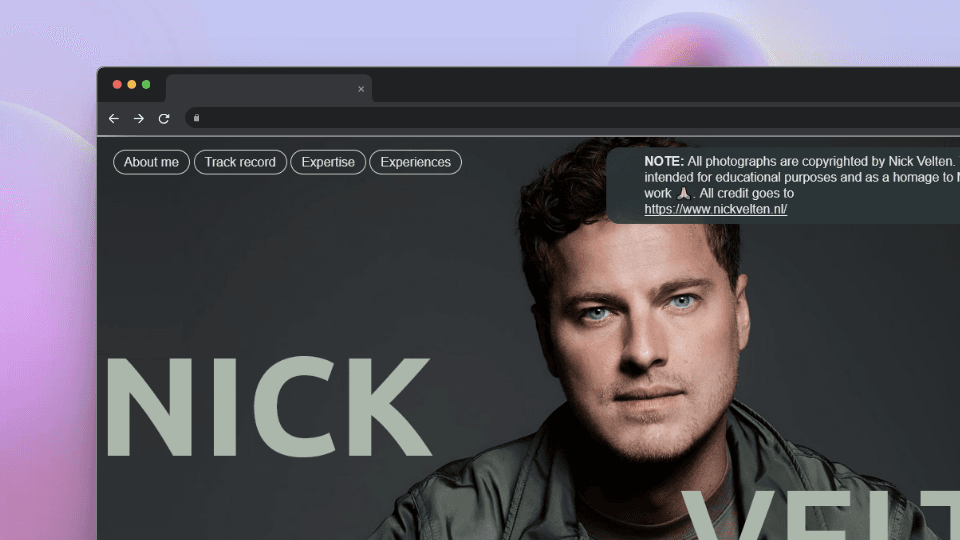Screen dimensions: 960x540
Task: Reload the page with the refresh icon
Action: coord(164,118)
